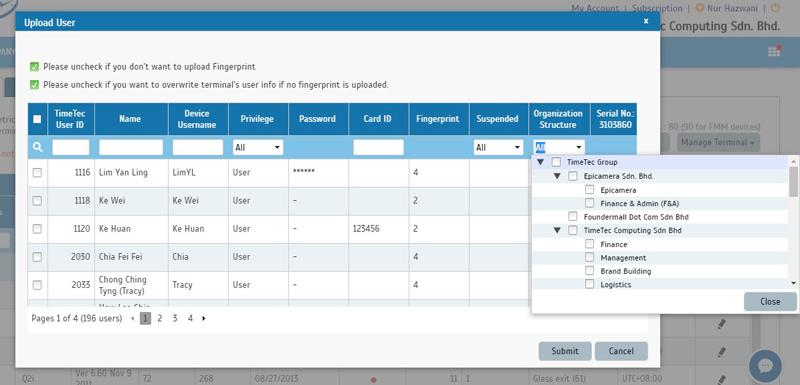
Task: Click the Privilege column header
Action: (x=257, y=119)
